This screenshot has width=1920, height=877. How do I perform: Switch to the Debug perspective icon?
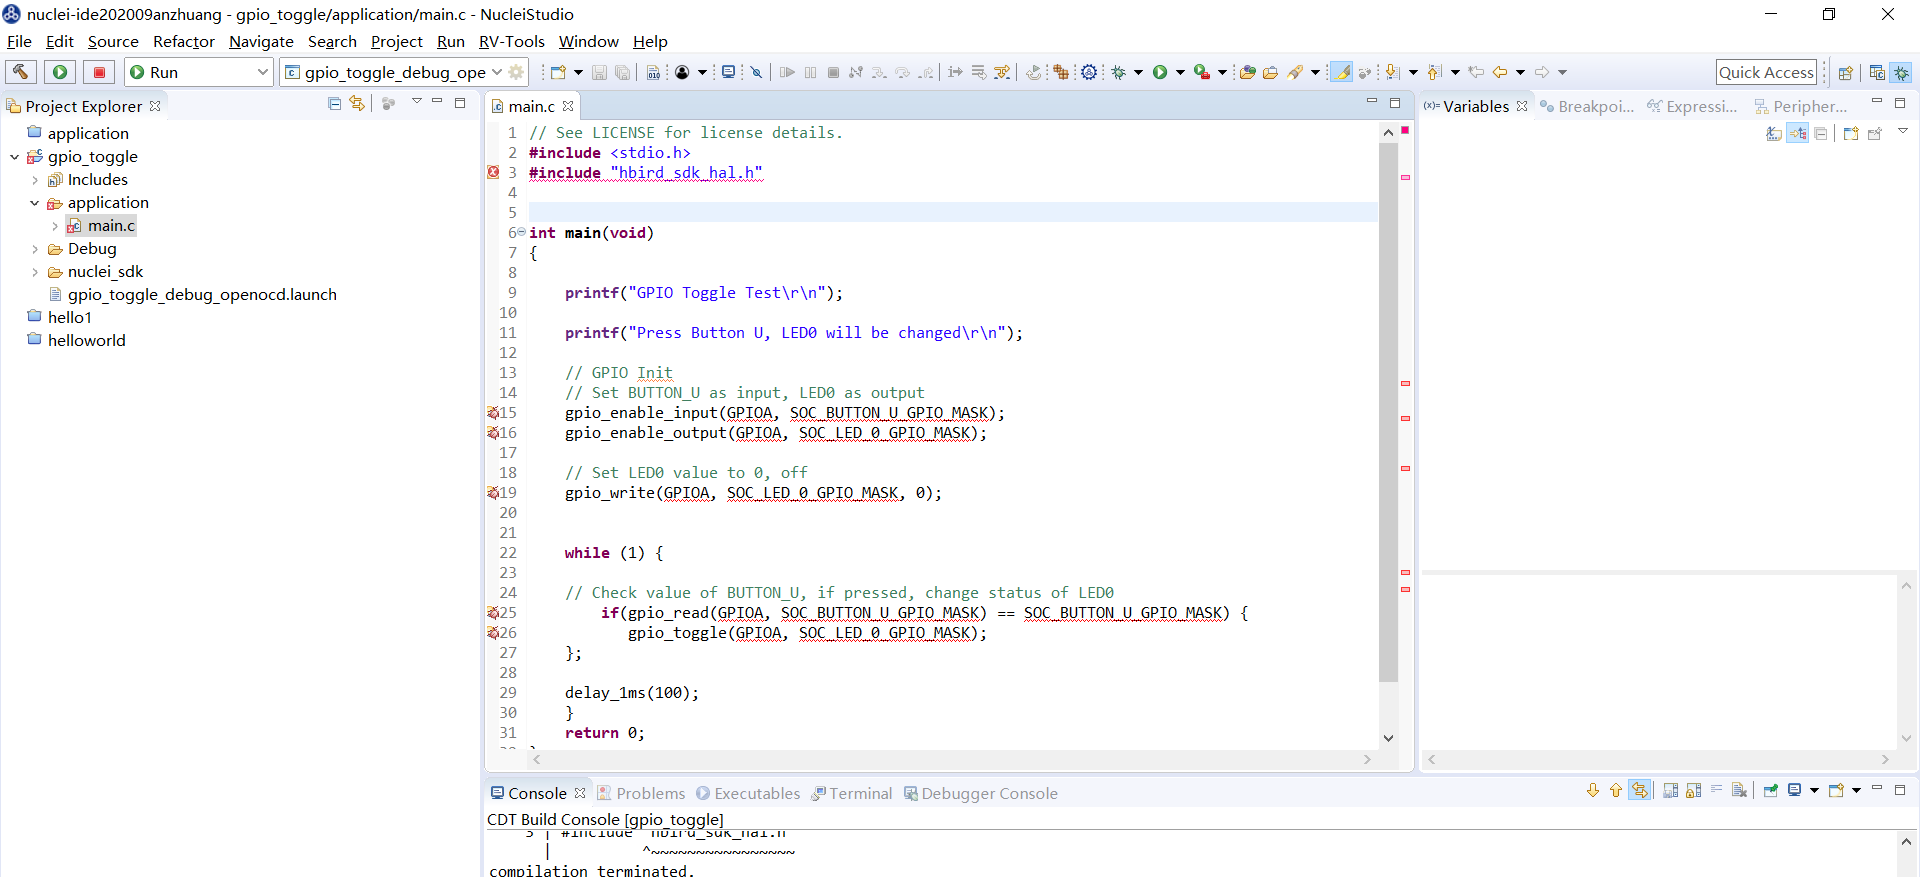tap(1901, 72)
